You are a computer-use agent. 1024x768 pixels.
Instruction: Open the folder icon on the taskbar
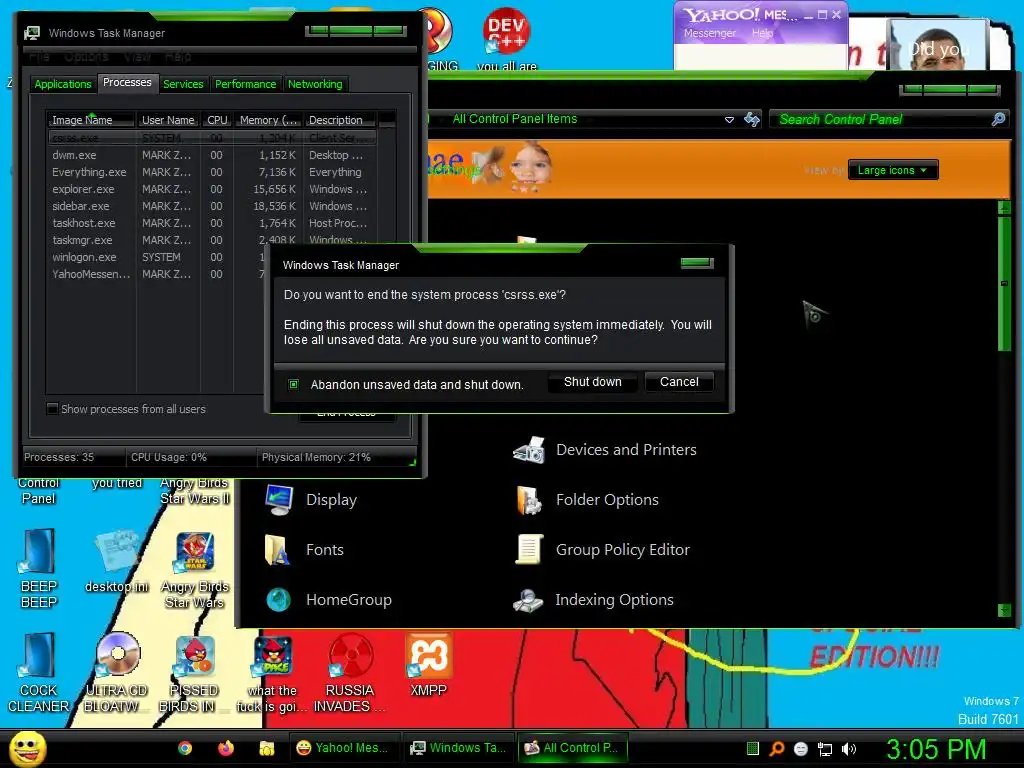[x=266, y=748]
